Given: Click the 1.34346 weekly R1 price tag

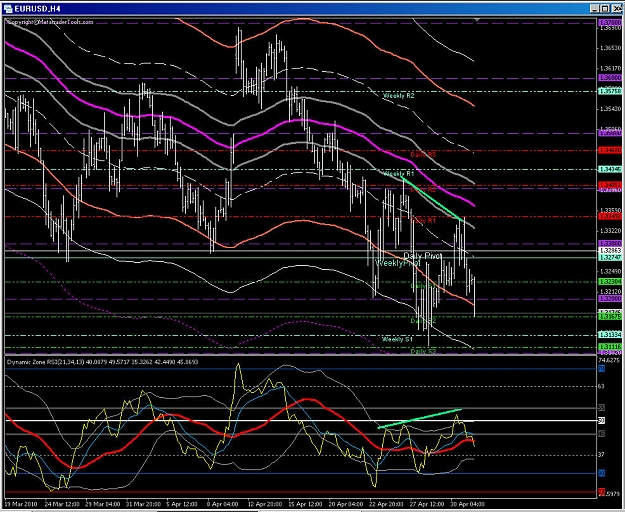Looking at the screenshot, I should coord(610,169).
